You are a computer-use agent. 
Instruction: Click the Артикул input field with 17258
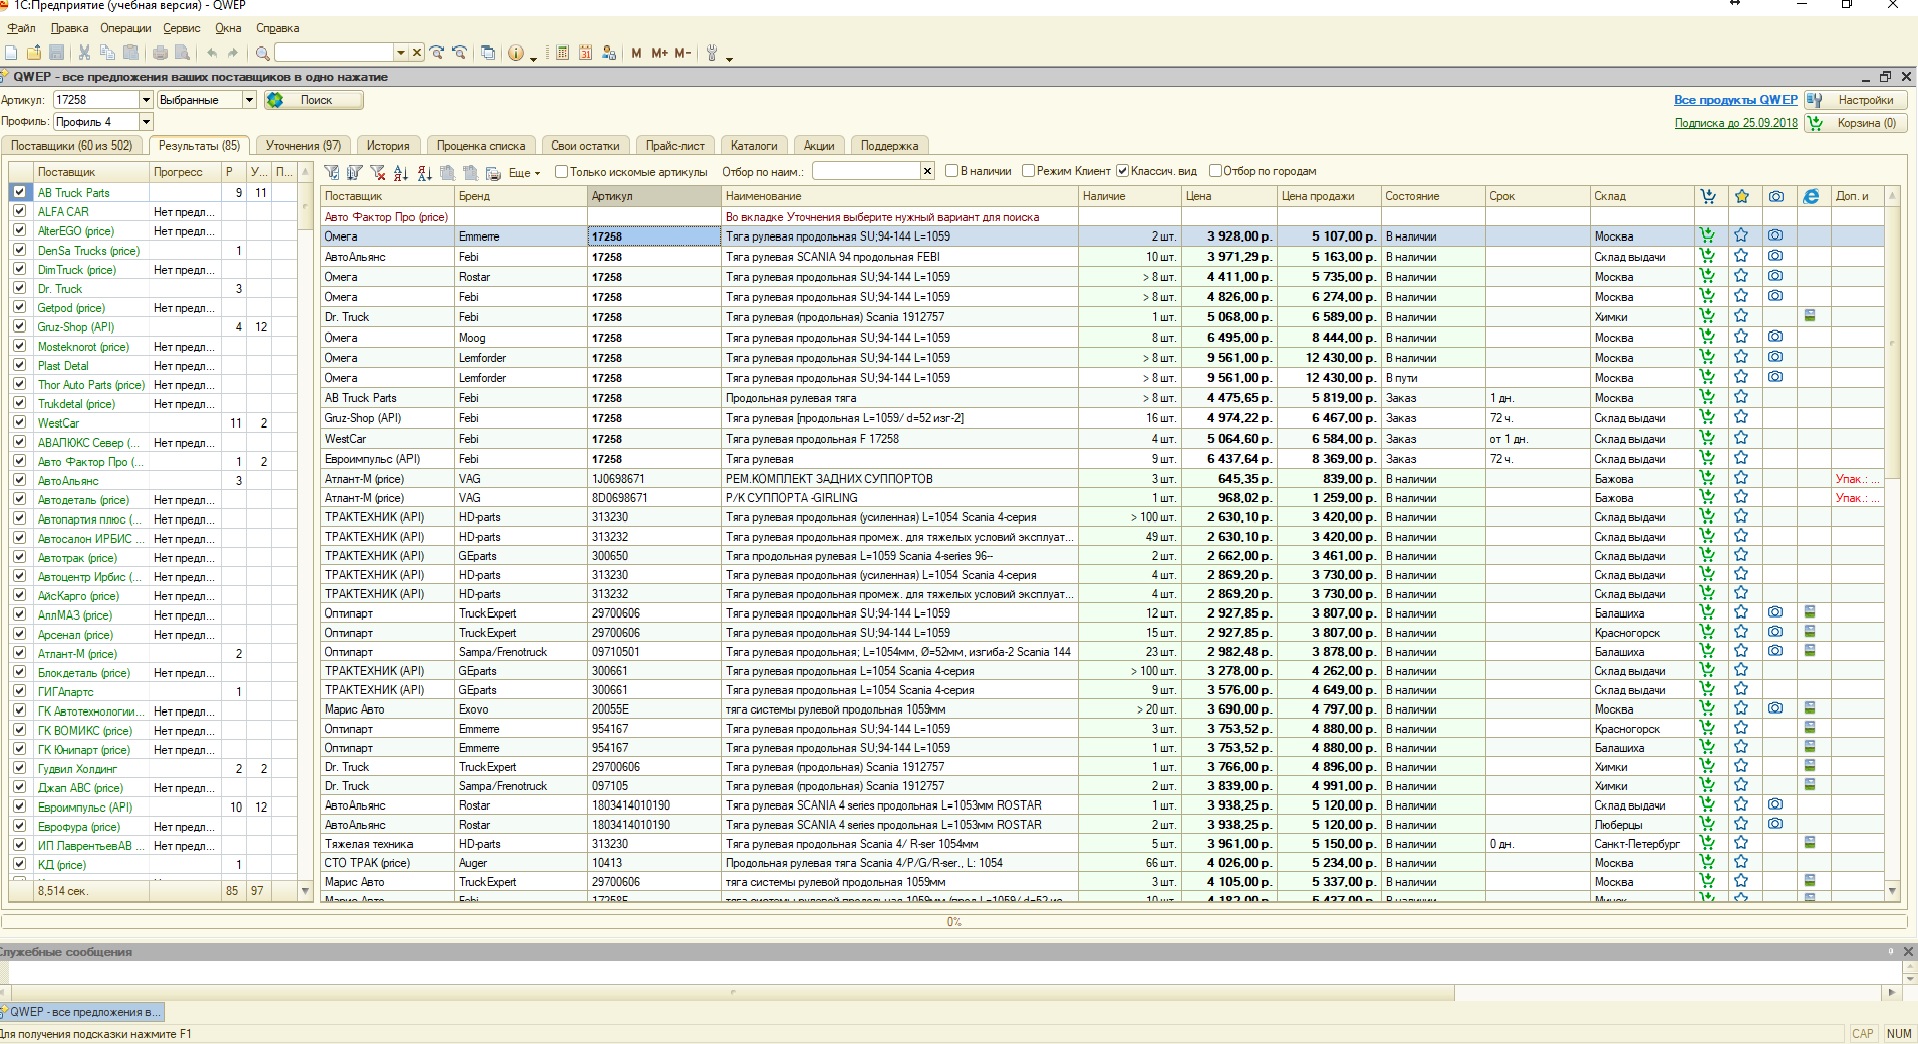[95, 100]
